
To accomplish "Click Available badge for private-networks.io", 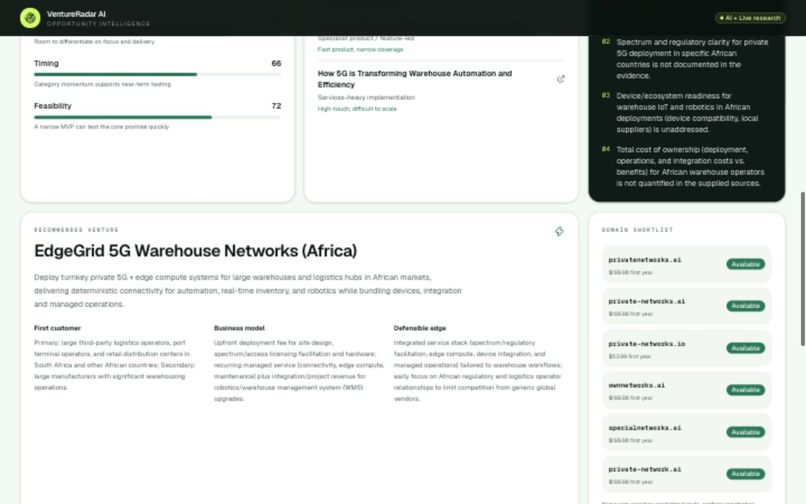I will (745, 348).
